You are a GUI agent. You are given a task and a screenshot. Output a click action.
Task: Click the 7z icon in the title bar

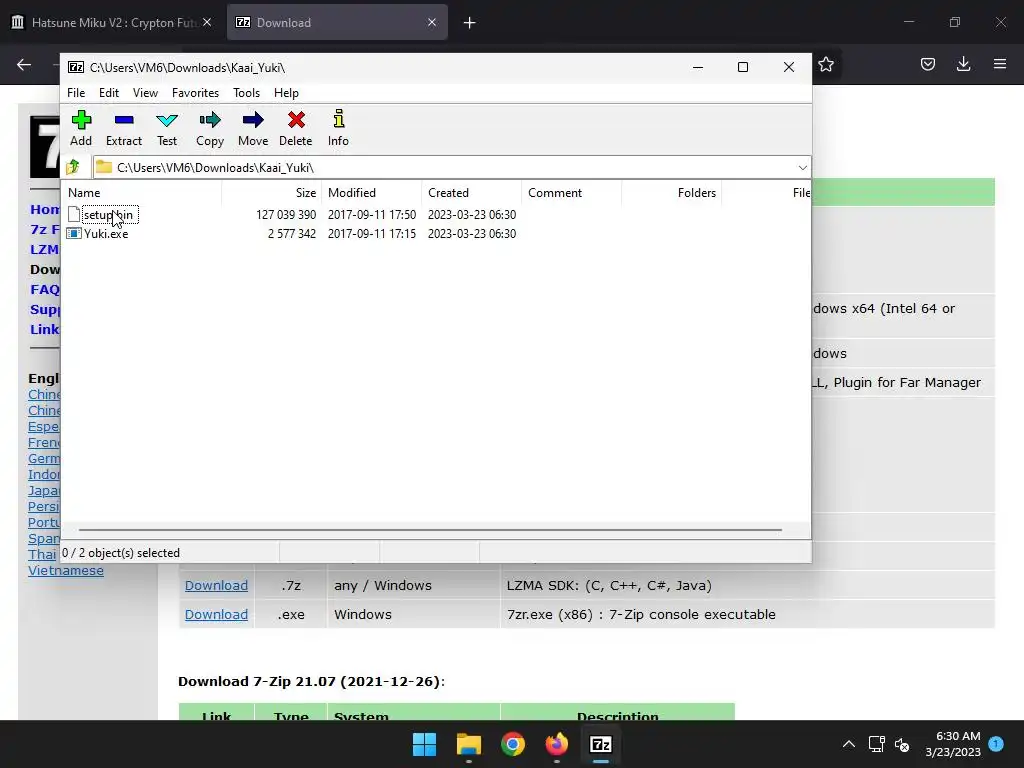click(76, 67)
